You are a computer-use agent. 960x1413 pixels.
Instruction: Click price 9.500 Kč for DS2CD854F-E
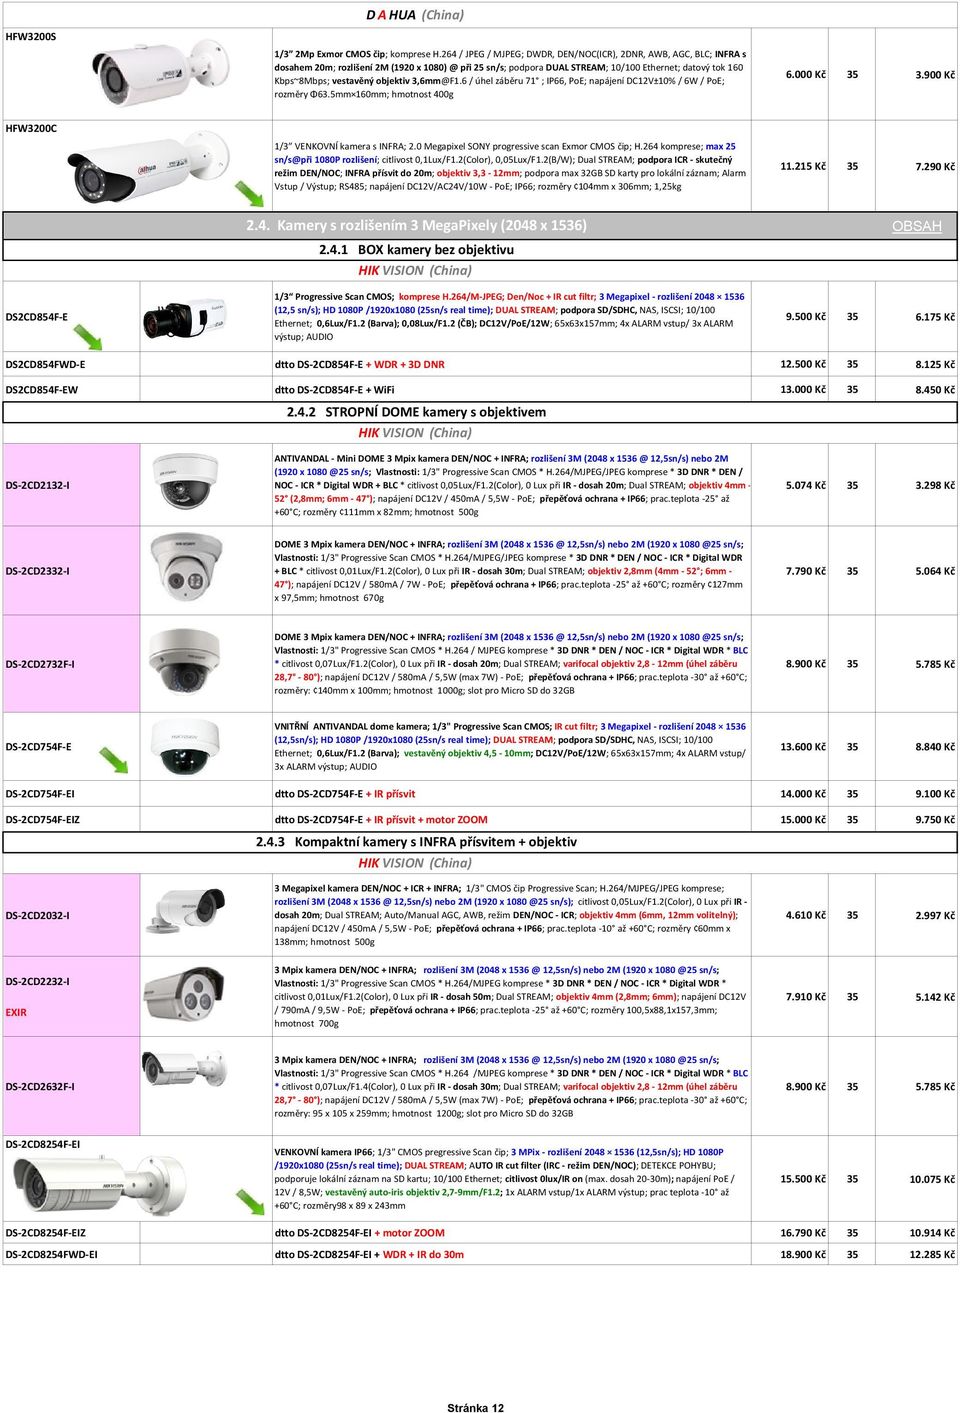click(x=806, y=317)
